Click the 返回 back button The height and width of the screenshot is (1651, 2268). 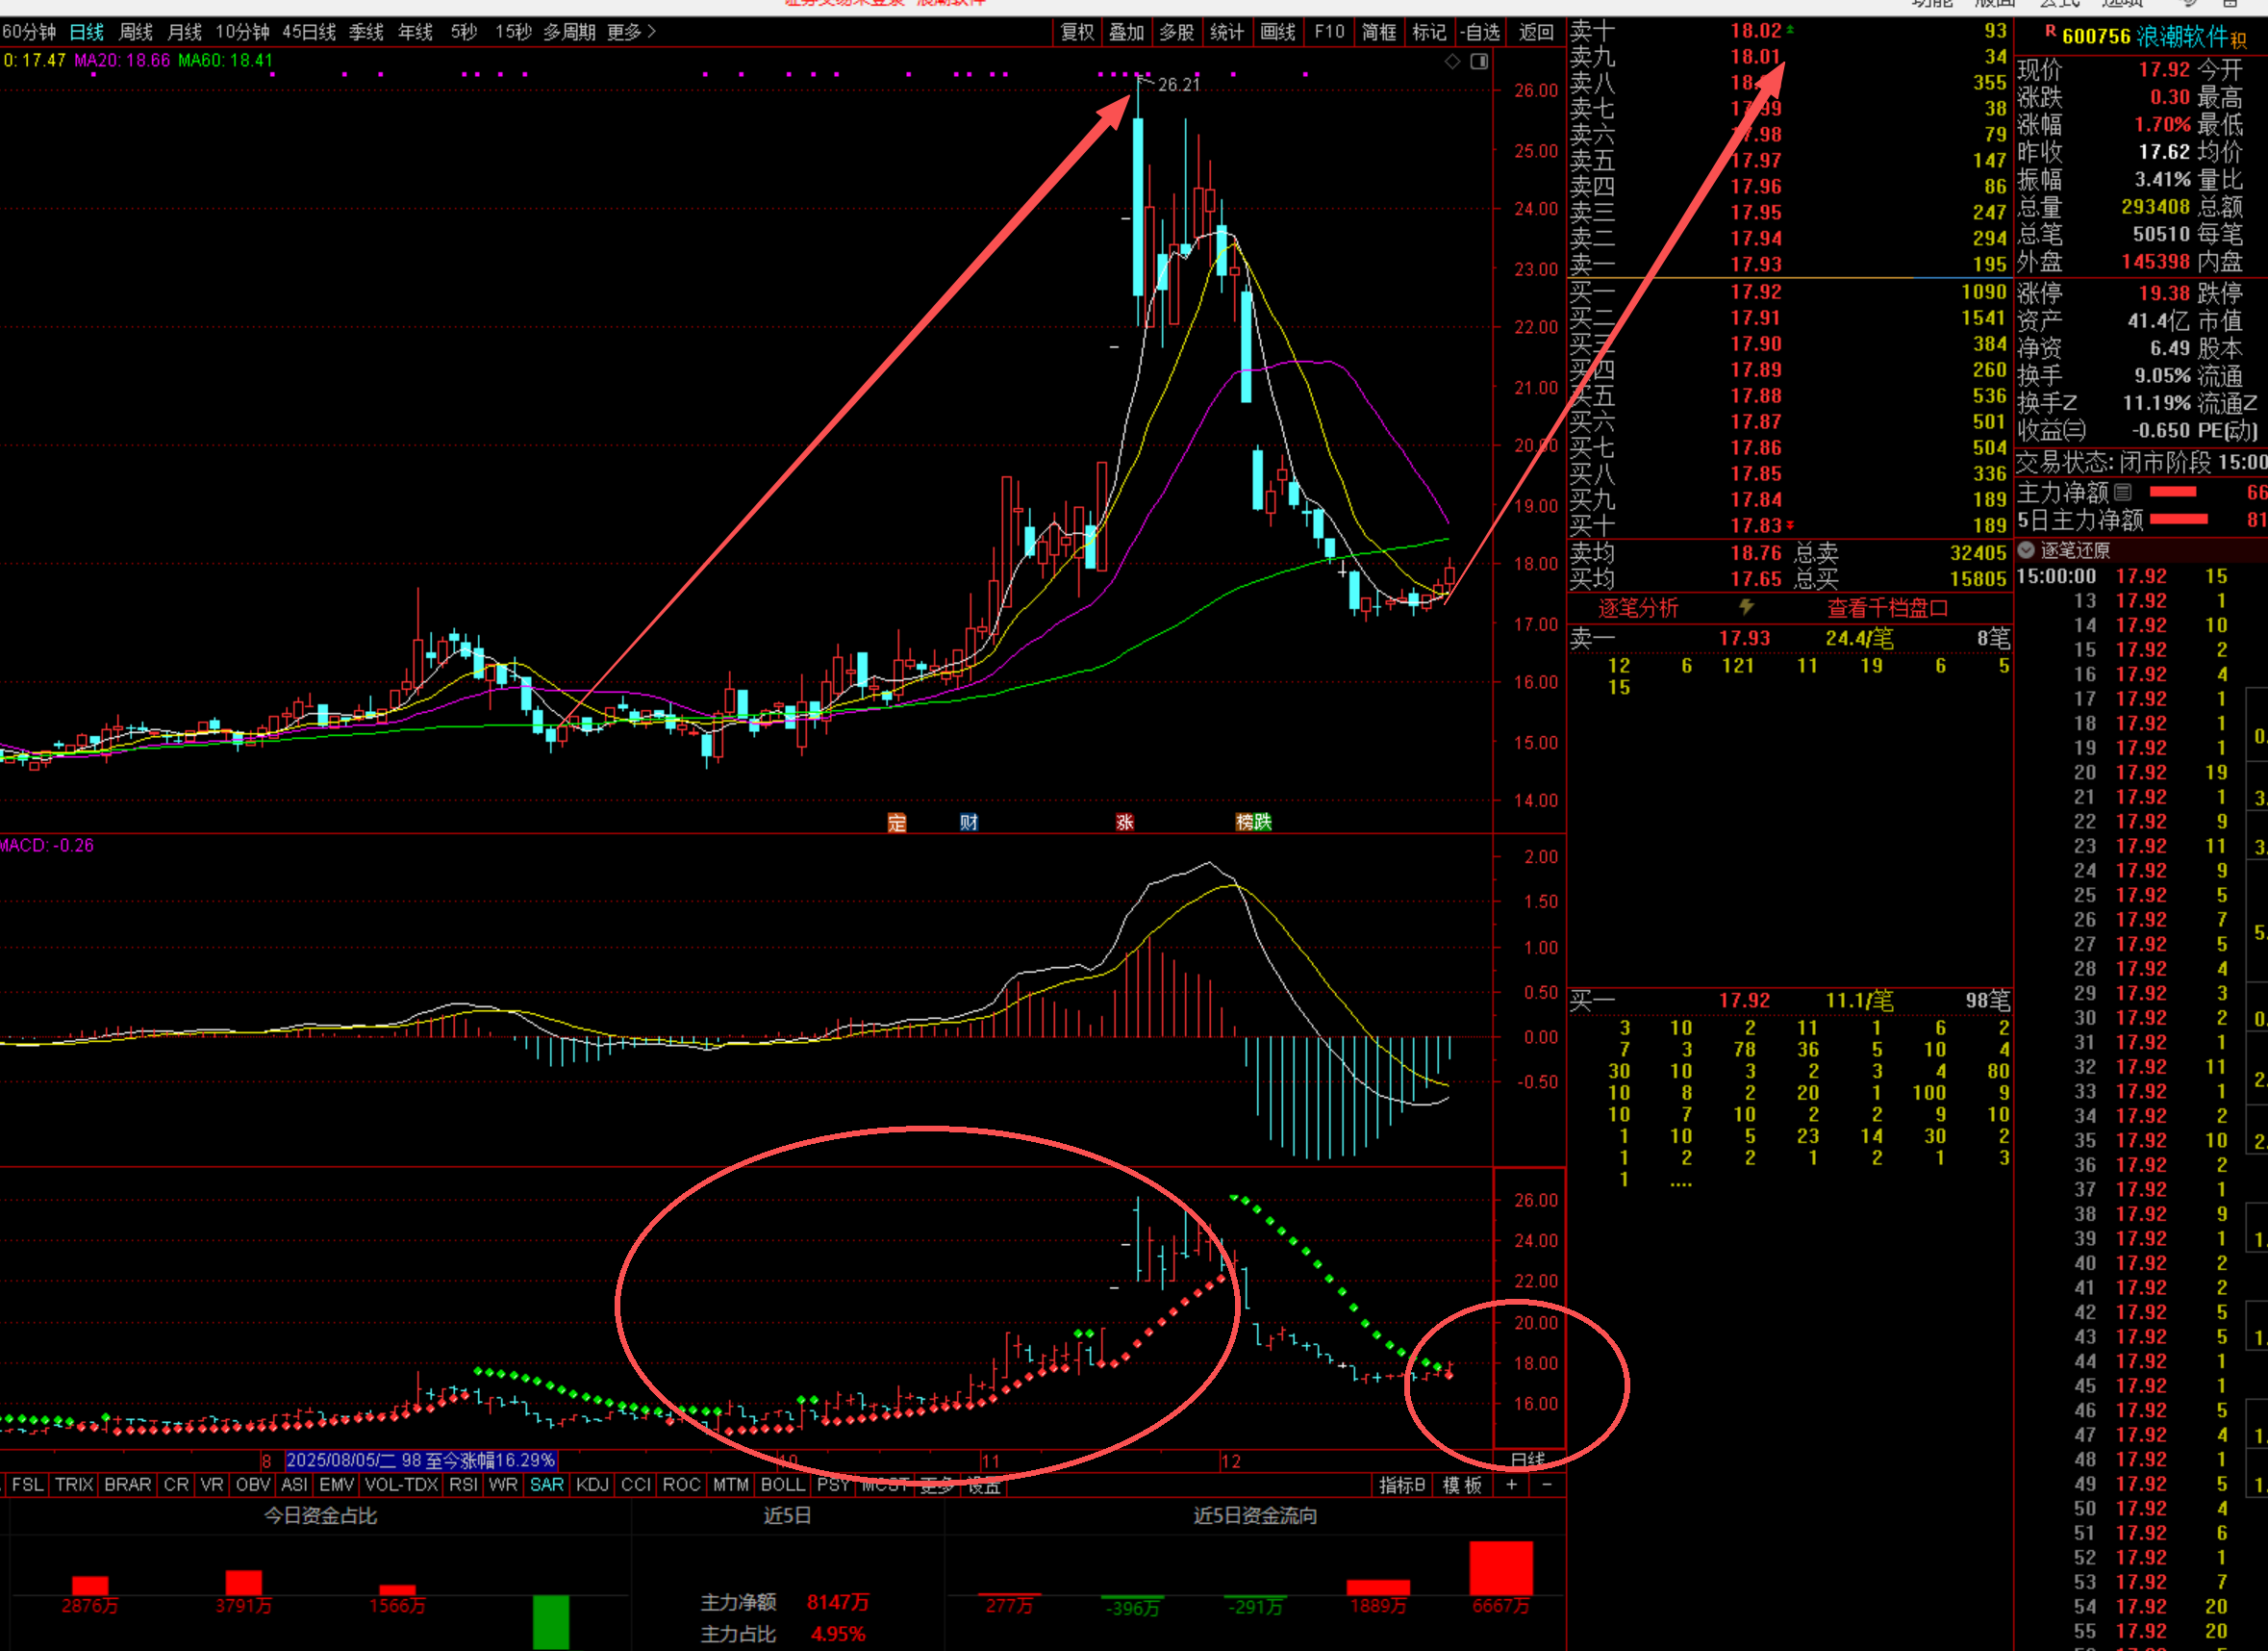1536,32
